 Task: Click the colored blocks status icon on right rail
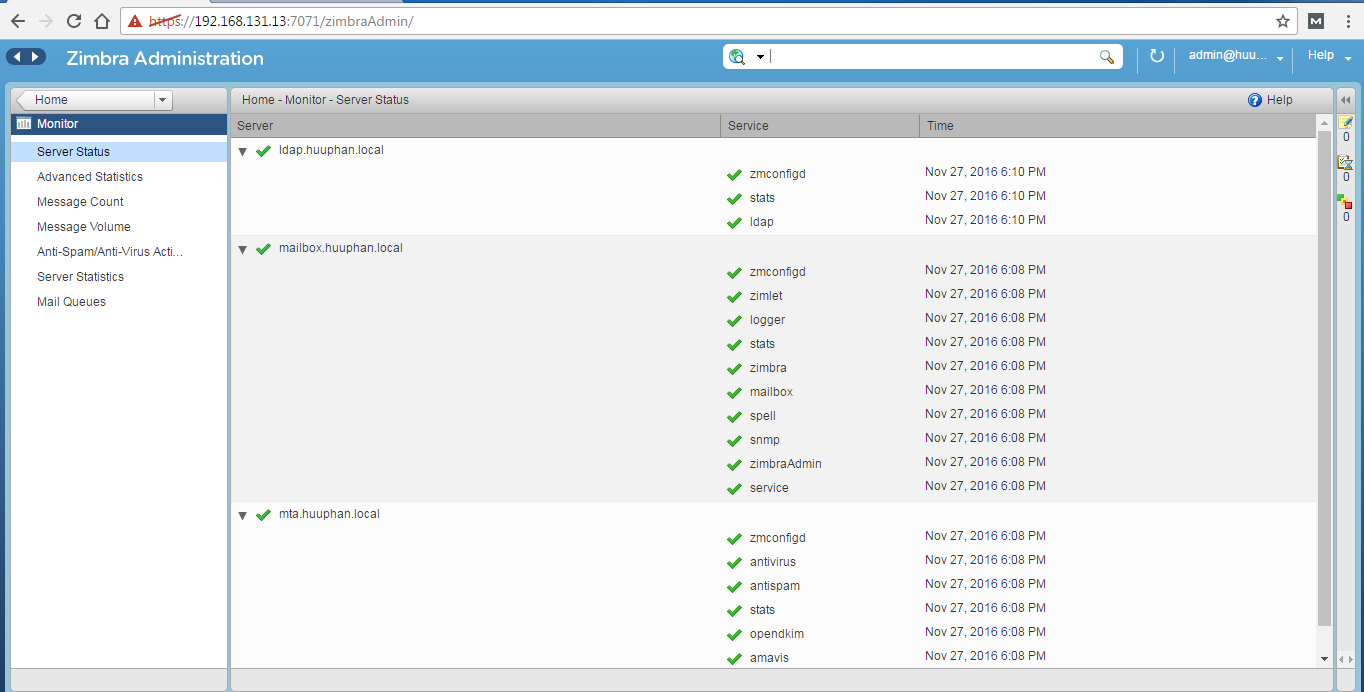[x=1345, y=201]
